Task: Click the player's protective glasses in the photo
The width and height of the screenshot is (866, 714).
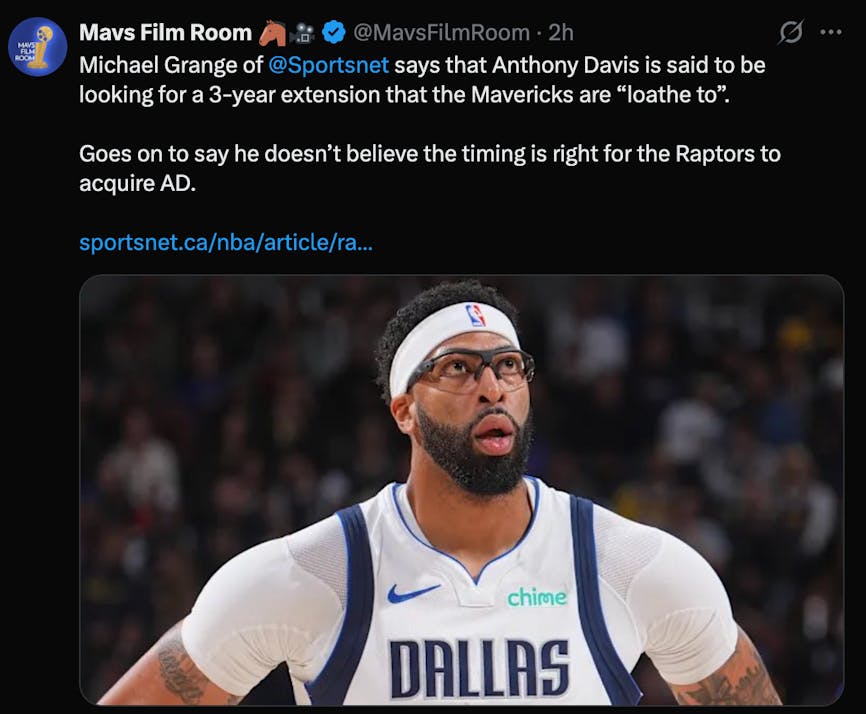Action: click(x=471, y=370)
